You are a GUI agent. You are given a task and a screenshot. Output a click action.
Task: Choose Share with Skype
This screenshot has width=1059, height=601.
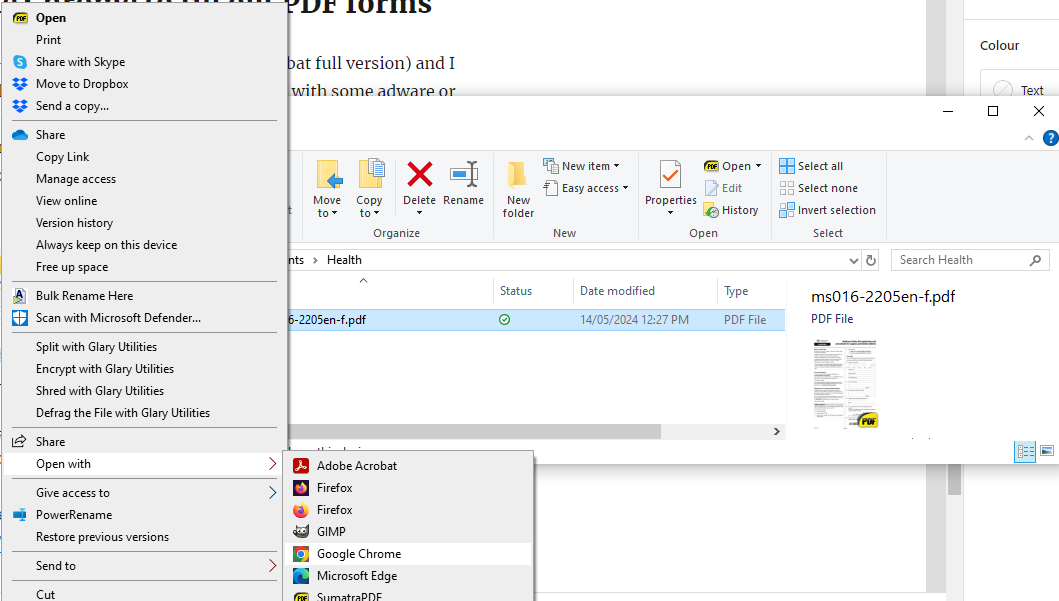pos(144,62)
